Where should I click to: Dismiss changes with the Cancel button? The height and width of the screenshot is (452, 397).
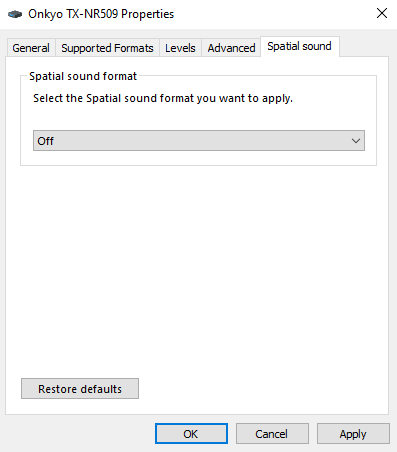[272, 434]
